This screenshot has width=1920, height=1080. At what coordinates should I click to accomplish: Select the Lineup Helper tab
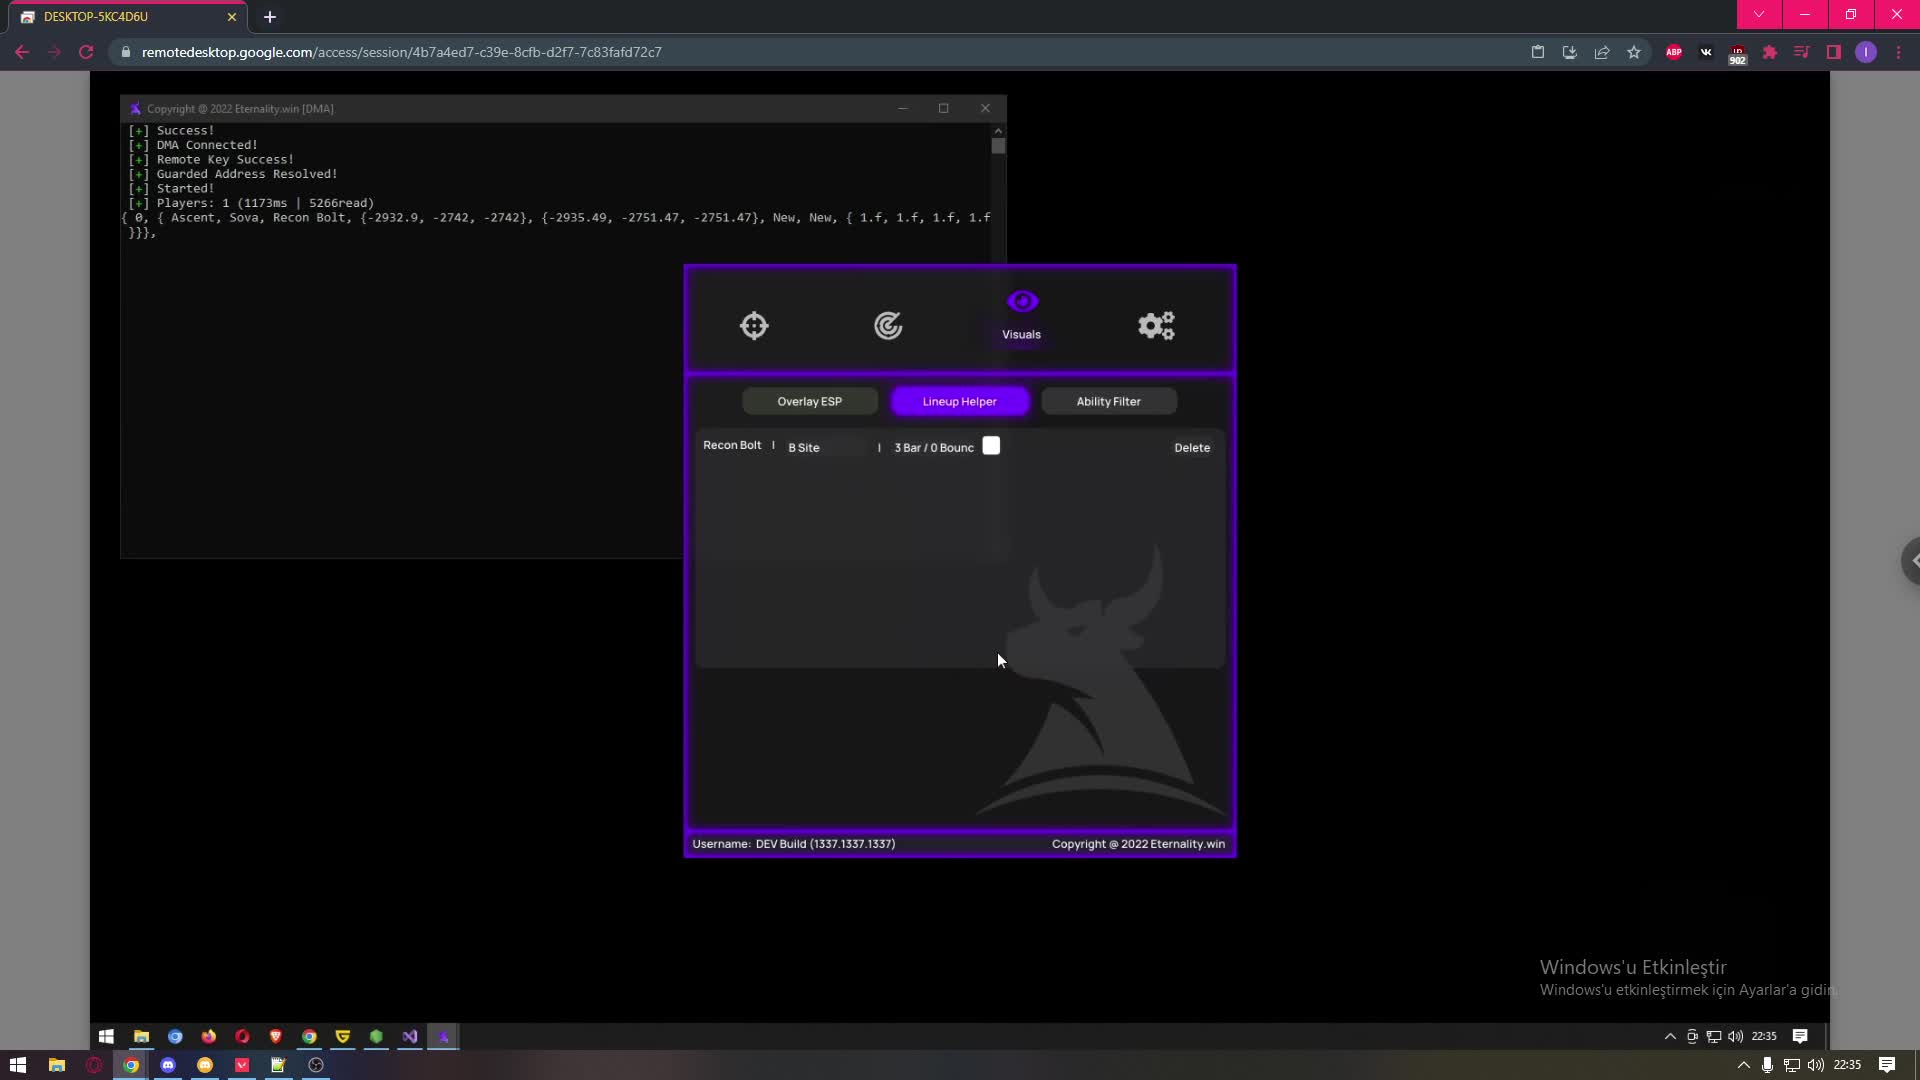959,402
